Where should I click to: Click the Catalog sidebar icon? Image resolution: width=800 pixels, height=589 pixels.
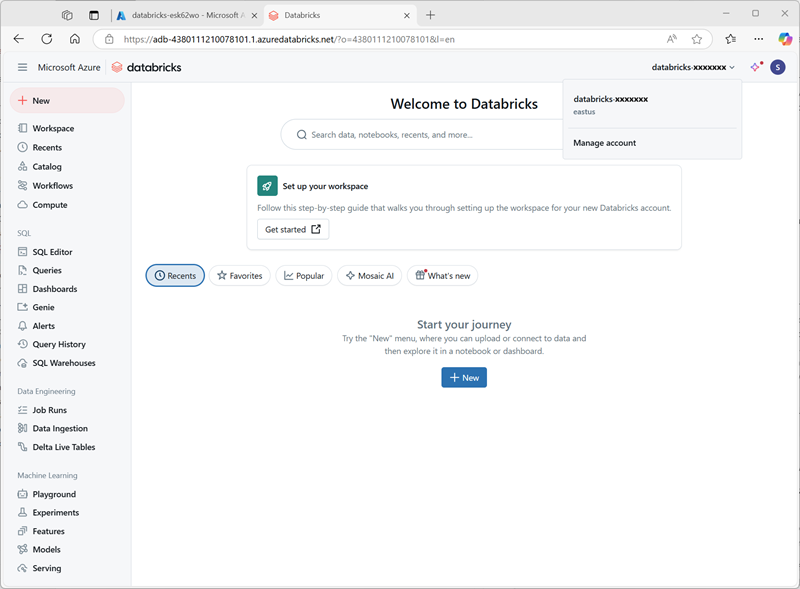click(x=22, y=166)
